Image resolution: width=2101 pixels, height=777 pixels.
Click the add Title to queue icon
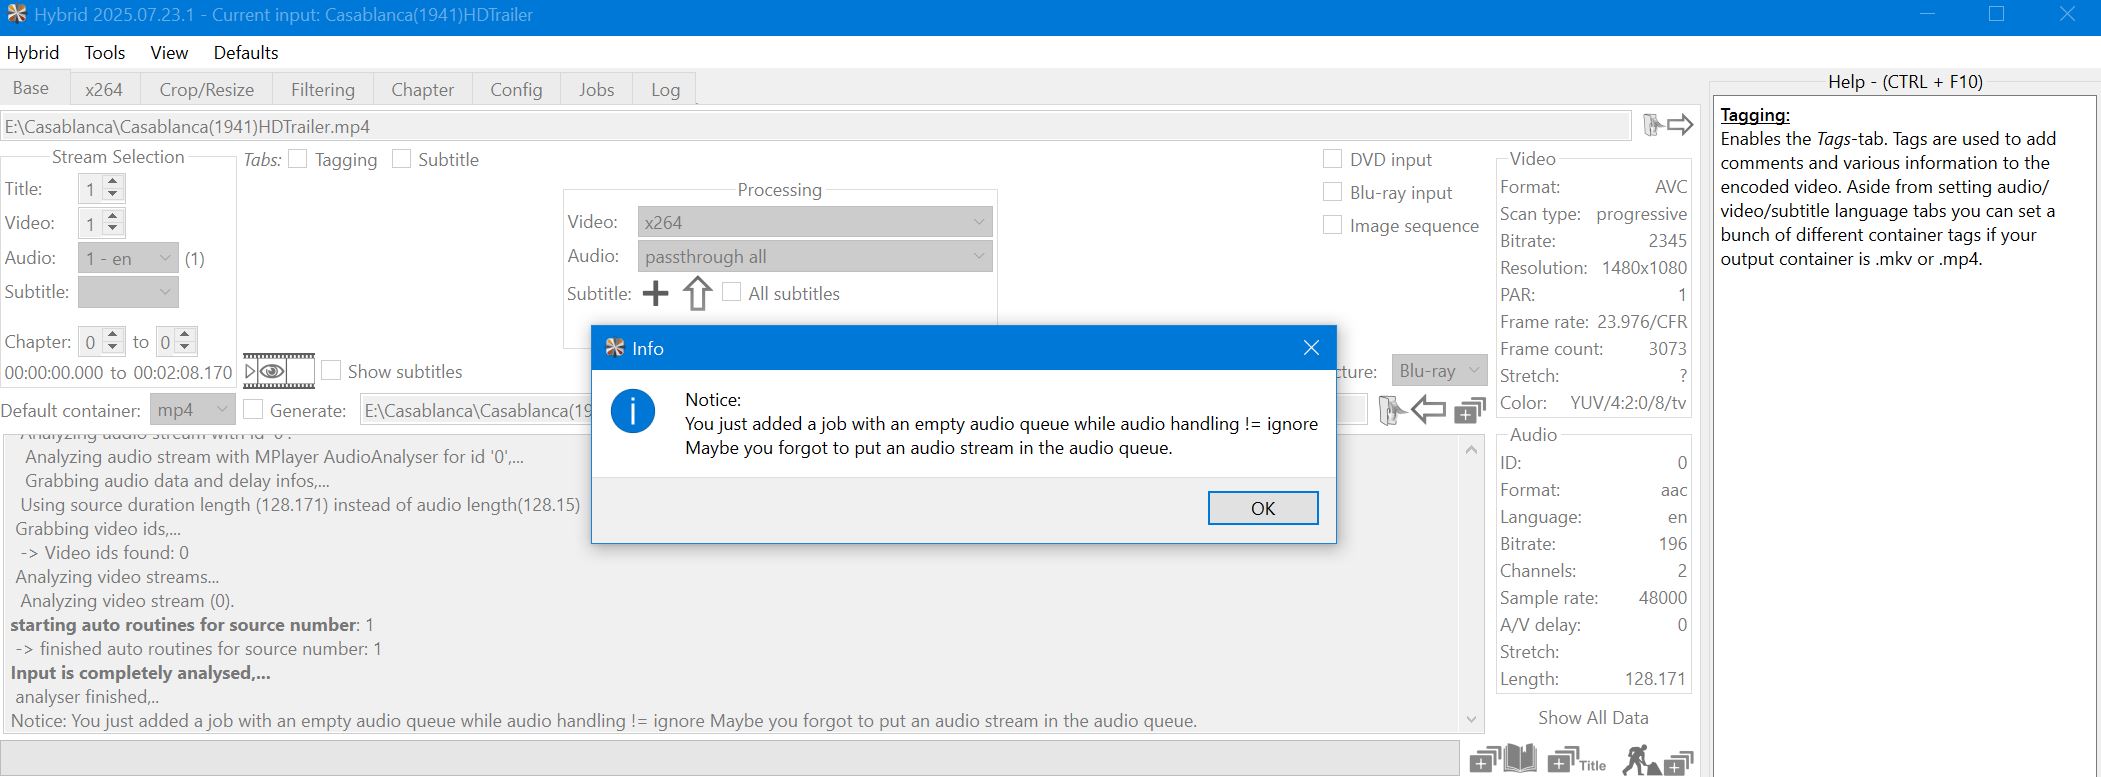pyautogui.click(x=1576, y=760)
